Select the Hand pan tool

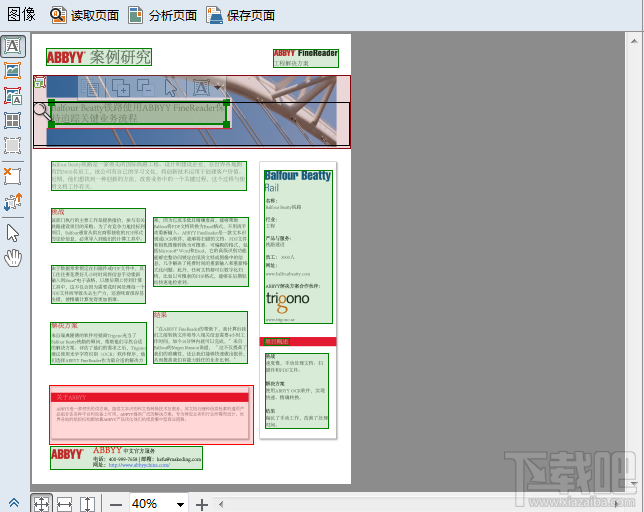click(x=13, y=258)
